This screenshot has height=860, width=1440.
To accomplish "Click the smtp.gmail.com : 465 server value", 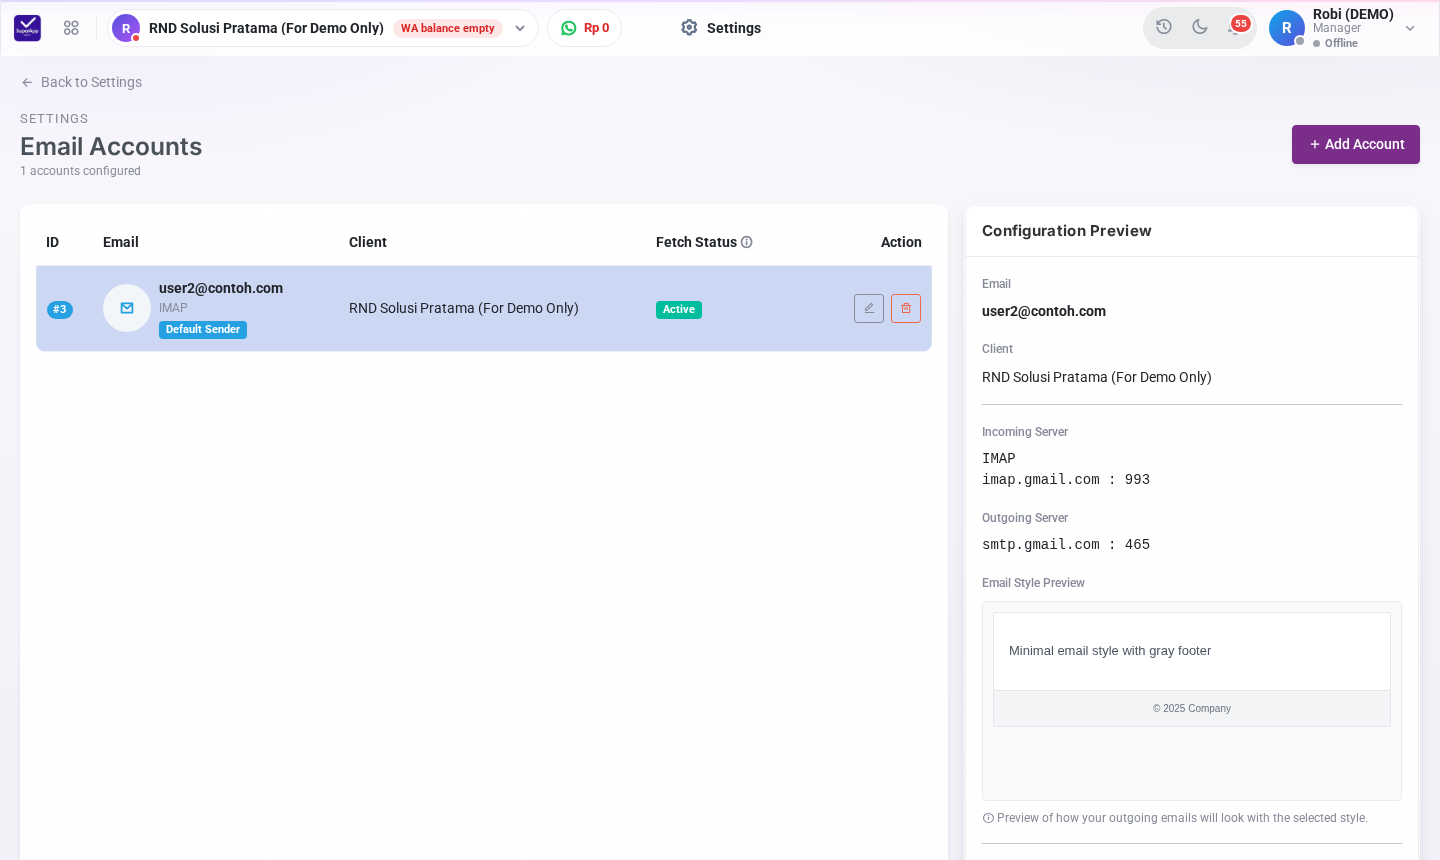I will tap(1066, 544).
